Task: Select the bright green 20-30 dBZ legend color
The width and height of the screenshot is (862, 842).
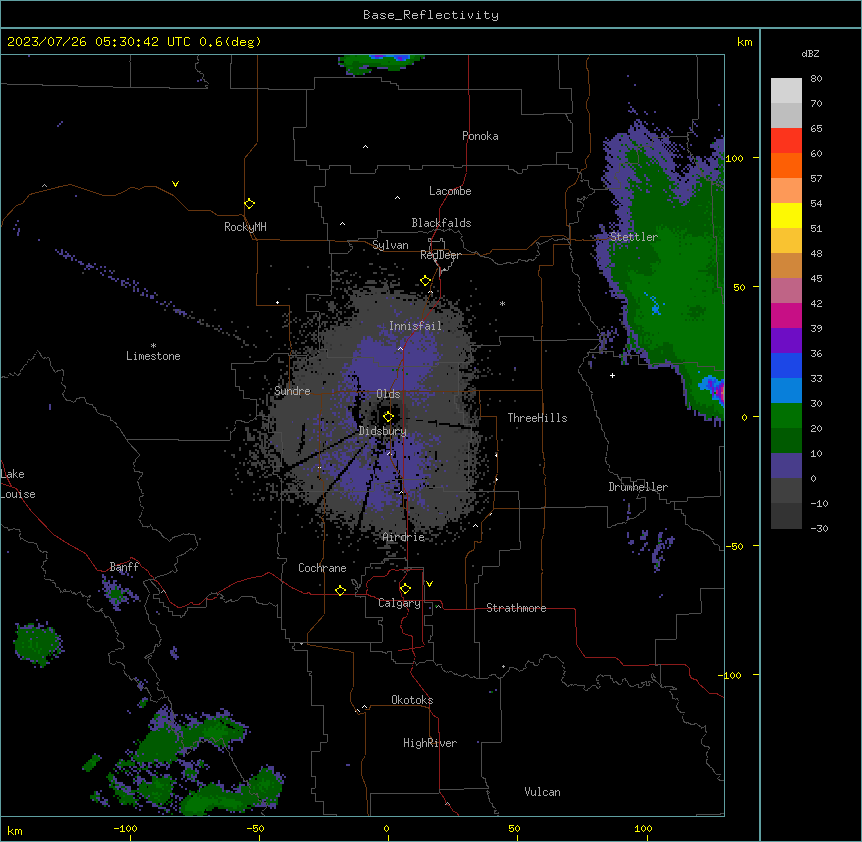Action: coord(786,416)
